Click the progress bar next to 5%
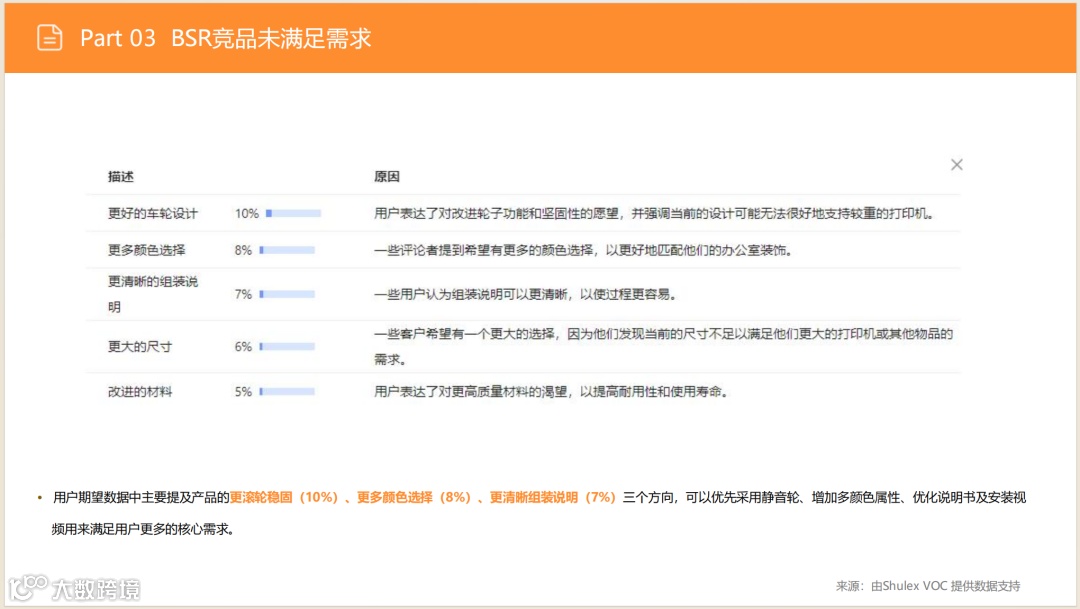This screenshot has height=609, width=1080. coord(287,391)
